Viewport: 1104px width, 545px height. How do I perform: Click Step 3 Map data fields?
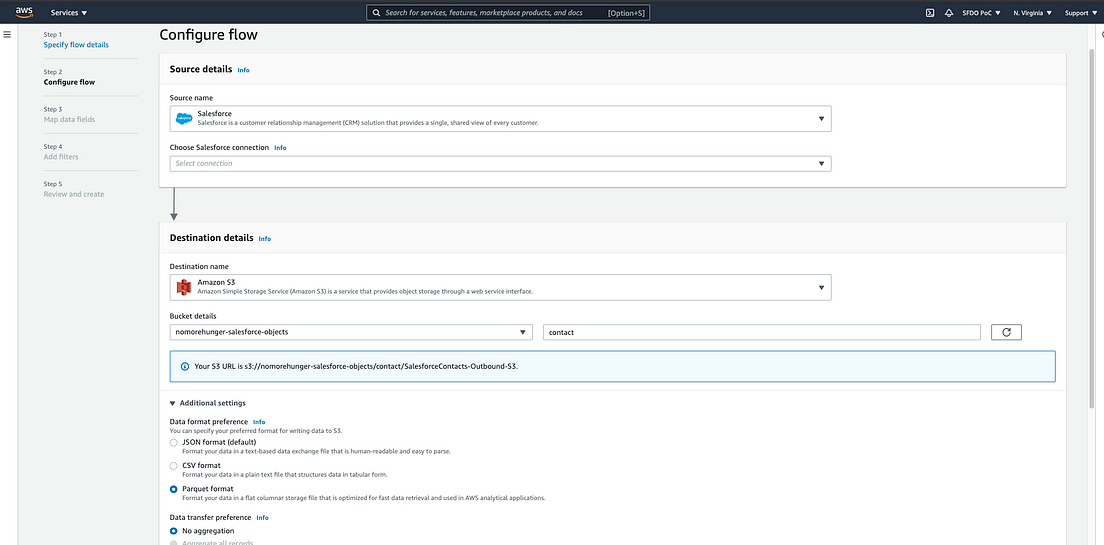click(69, 119)
